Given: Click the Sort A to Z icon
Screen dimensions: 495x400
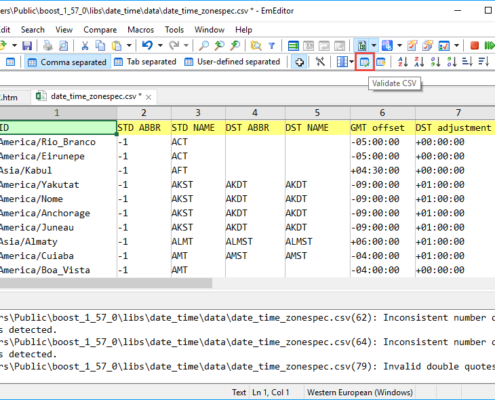Looking at the screenshot, I should (403, 62).
